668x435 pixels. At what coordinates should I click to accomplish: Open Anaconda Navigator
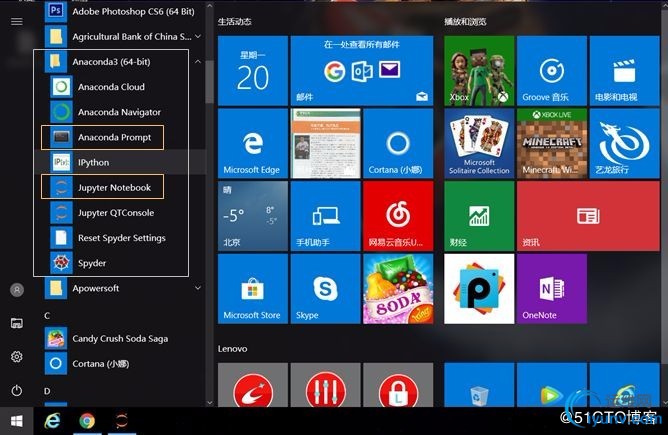tap(118, 112)
